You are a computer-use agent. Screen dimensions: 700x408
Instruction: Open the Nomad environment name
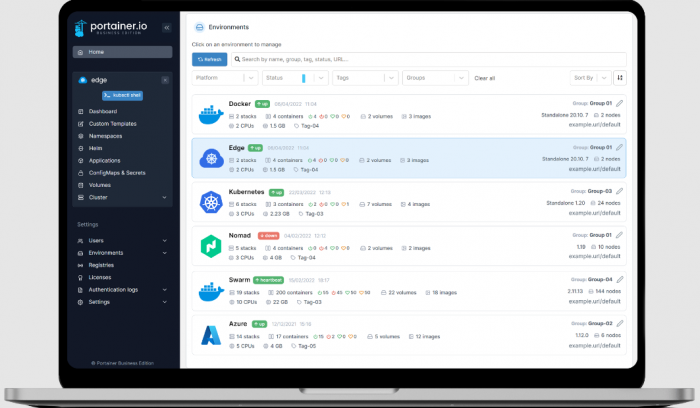coord(240,235)
